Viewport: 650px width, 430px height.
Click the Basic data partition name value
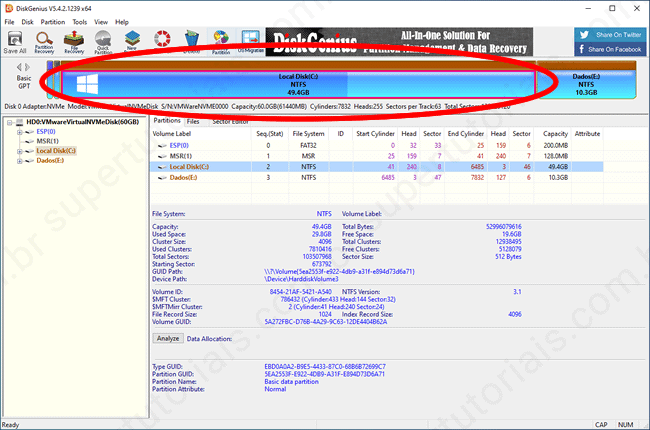pos(291,381)
